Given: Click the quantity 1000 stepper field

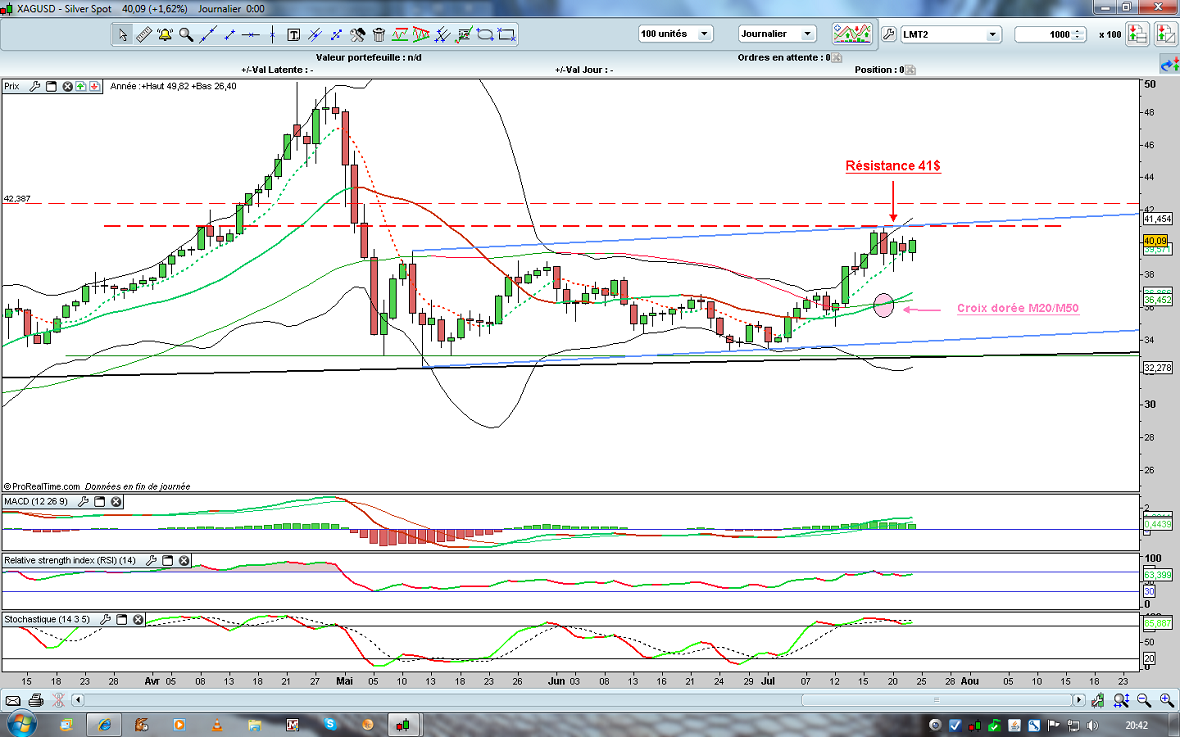Looking at the screenshot, I should 1050,35.
